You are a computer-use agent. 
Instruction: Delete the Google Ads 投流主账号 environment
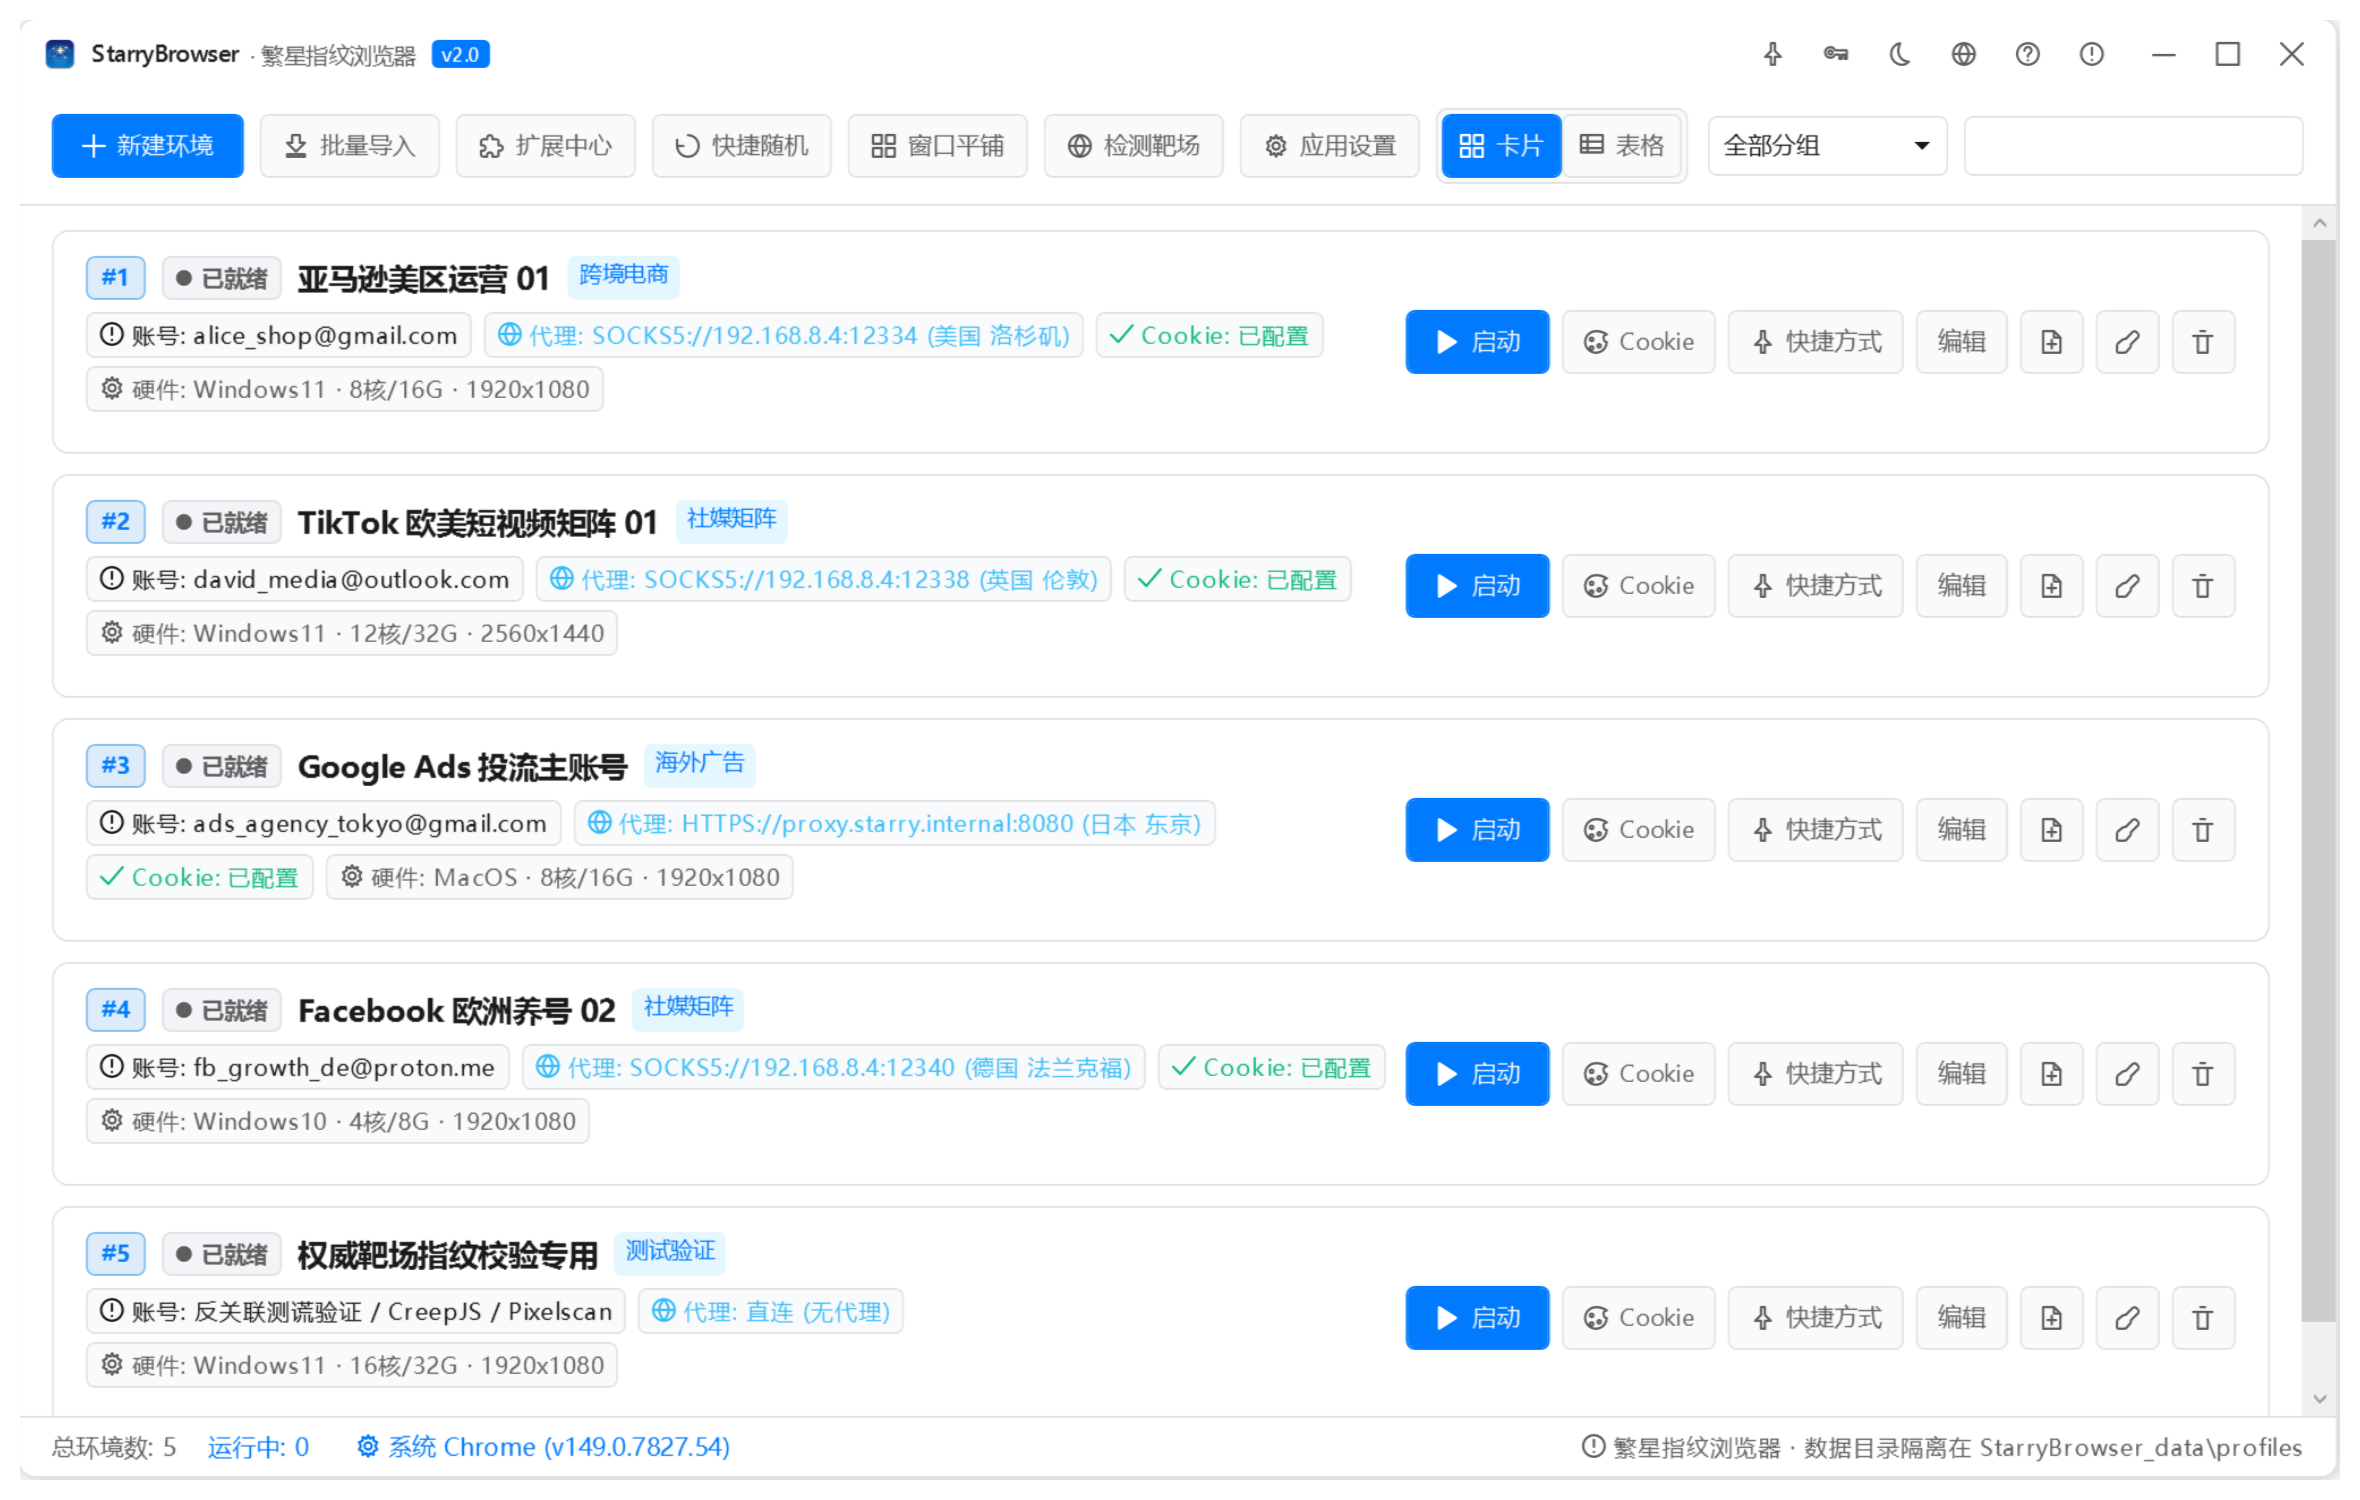coord(2203,830)
